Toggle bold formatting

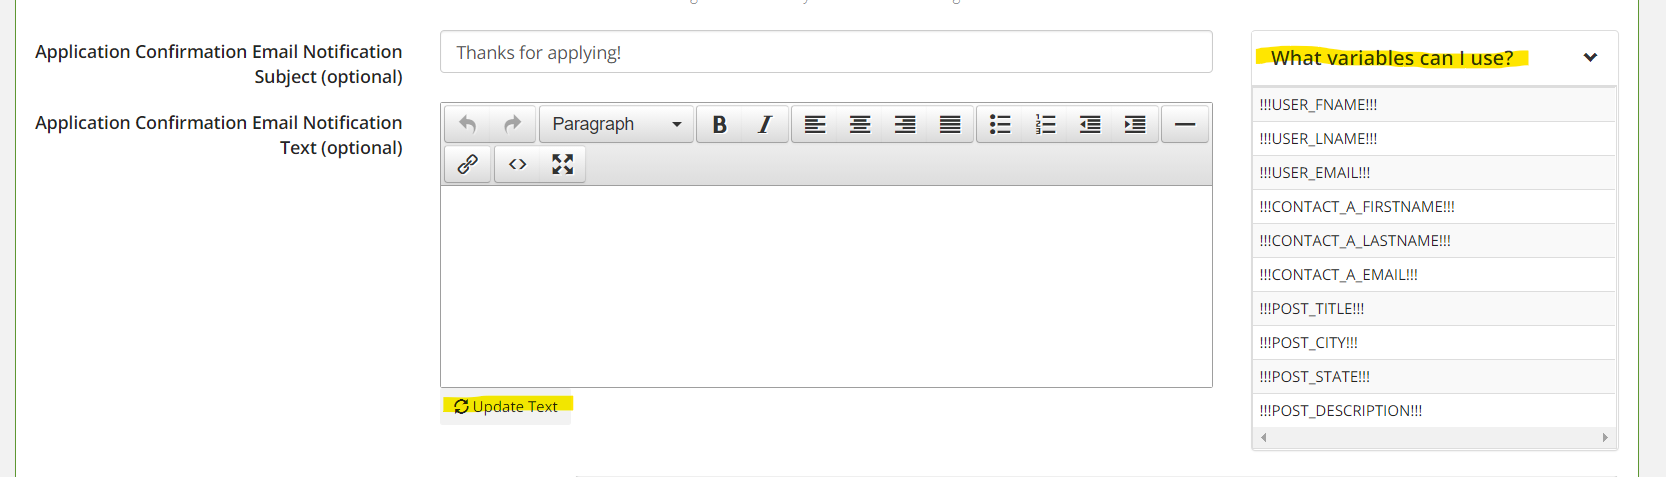click(x=719, y=124)
